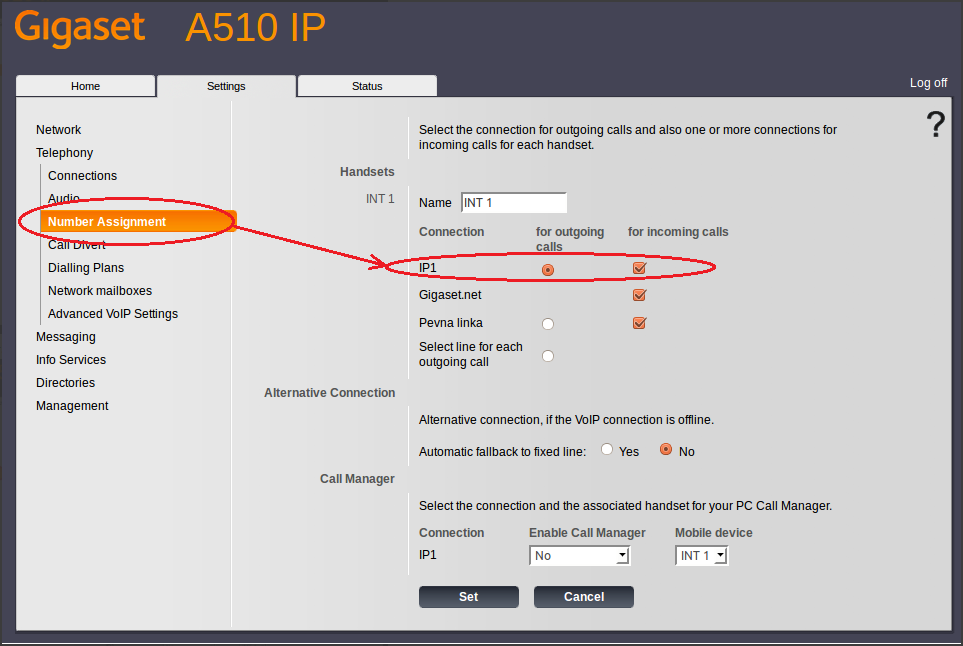
Task: Switch to the Status tab
Action: click(367, 86)
